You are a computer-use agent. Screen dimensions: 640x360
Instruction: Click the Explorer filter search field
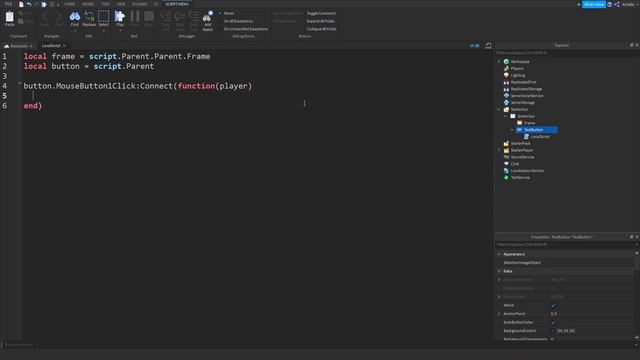click(566, 53)
